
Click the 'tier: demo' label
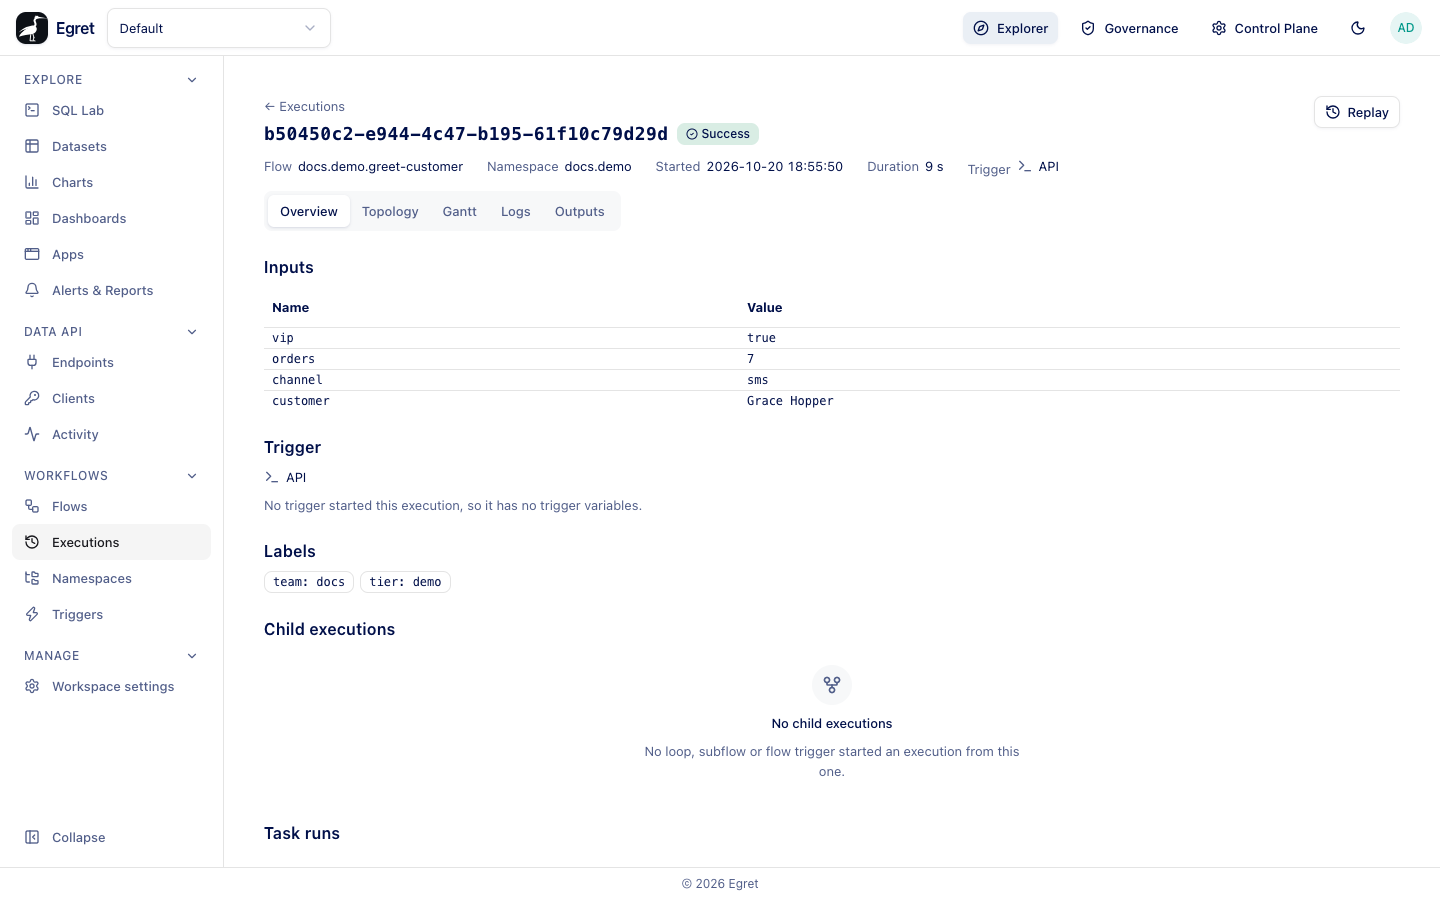pos(405,582)
